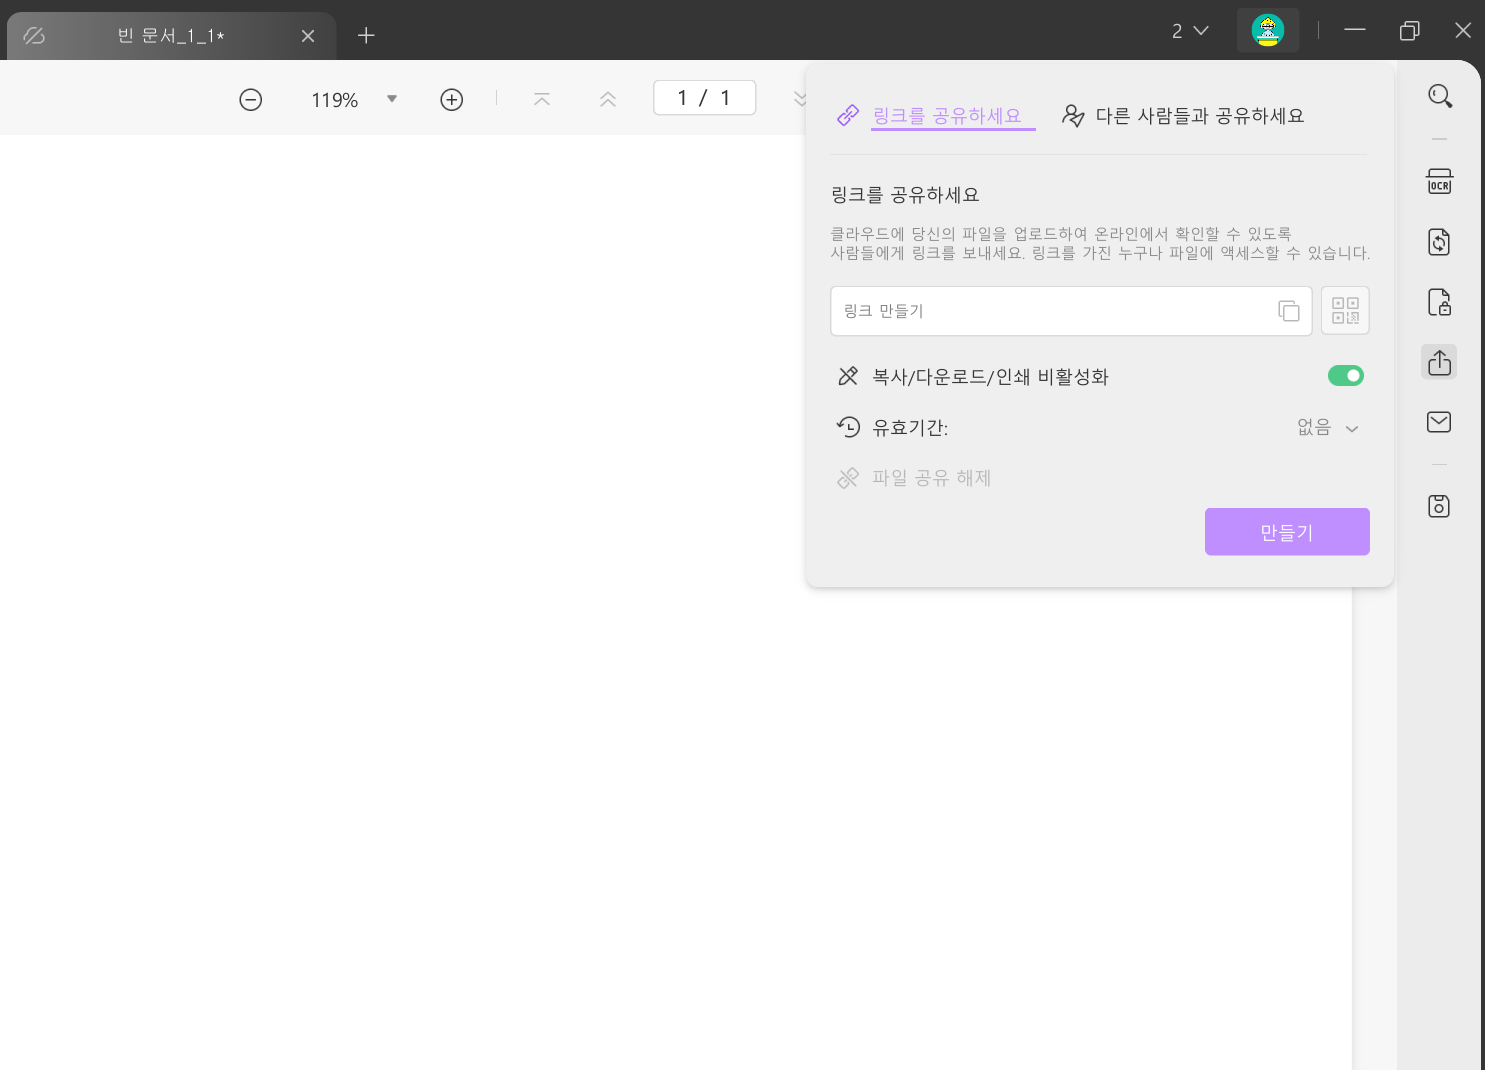Add a new tab with plus
Viewport: 1485px width, 1070px height.
[x=366, y=36]
